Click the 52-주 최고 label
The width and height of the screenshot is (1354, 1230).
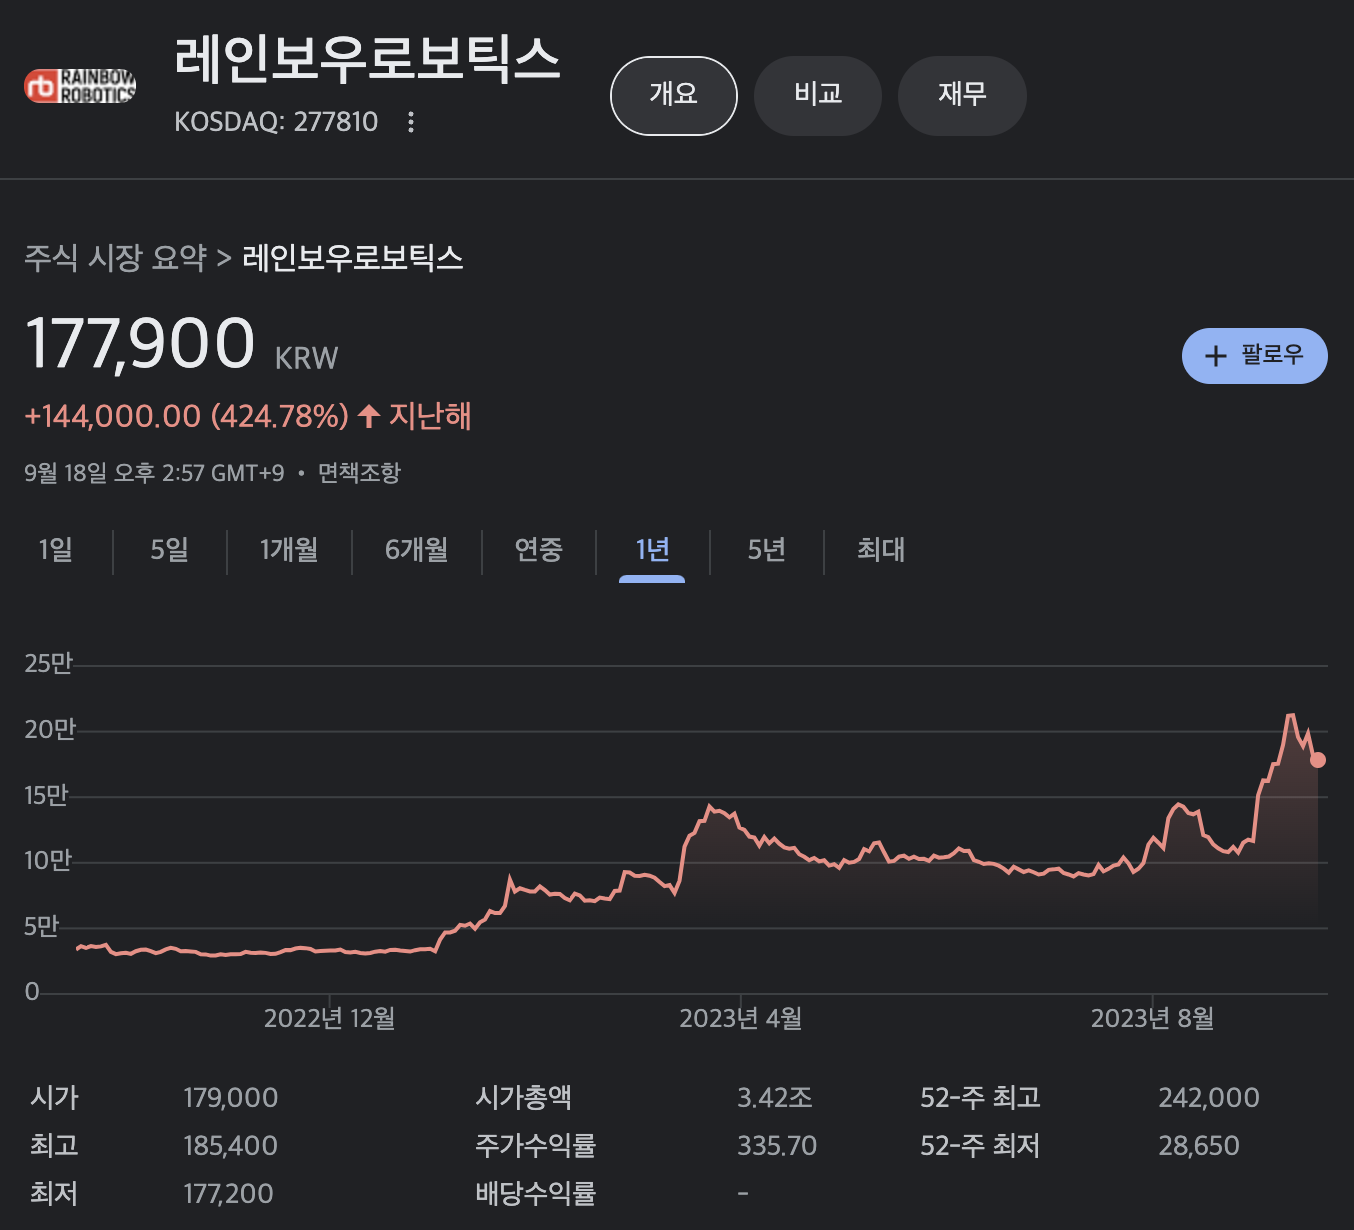[x=981, y=1098]
